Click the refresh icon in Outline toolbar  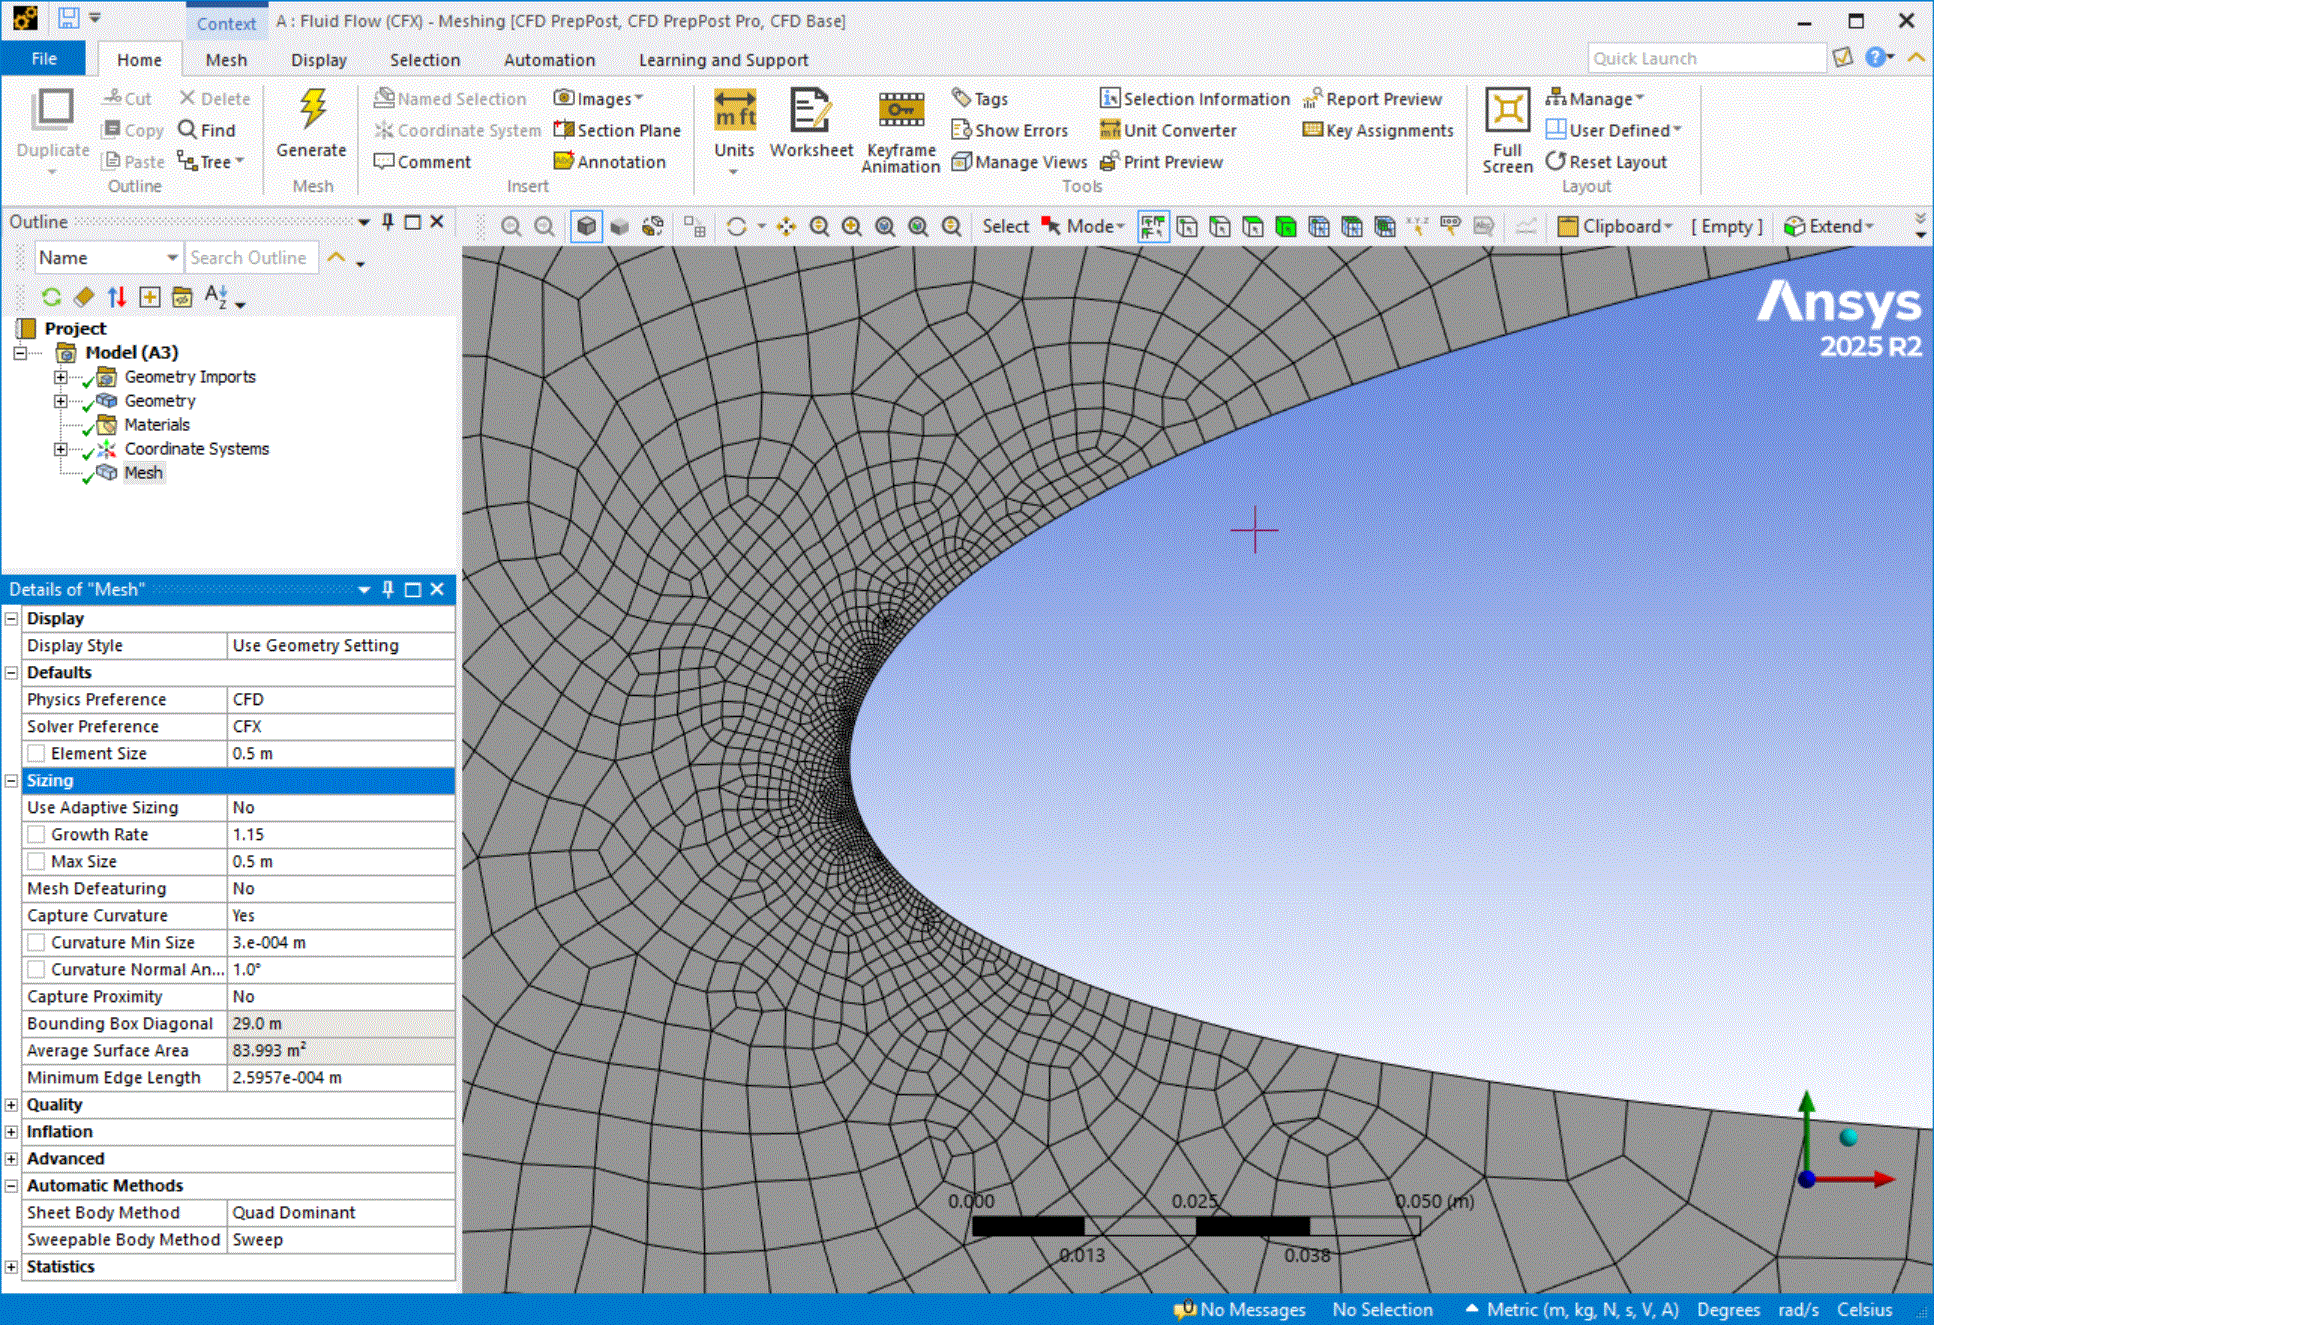(51, 297)
